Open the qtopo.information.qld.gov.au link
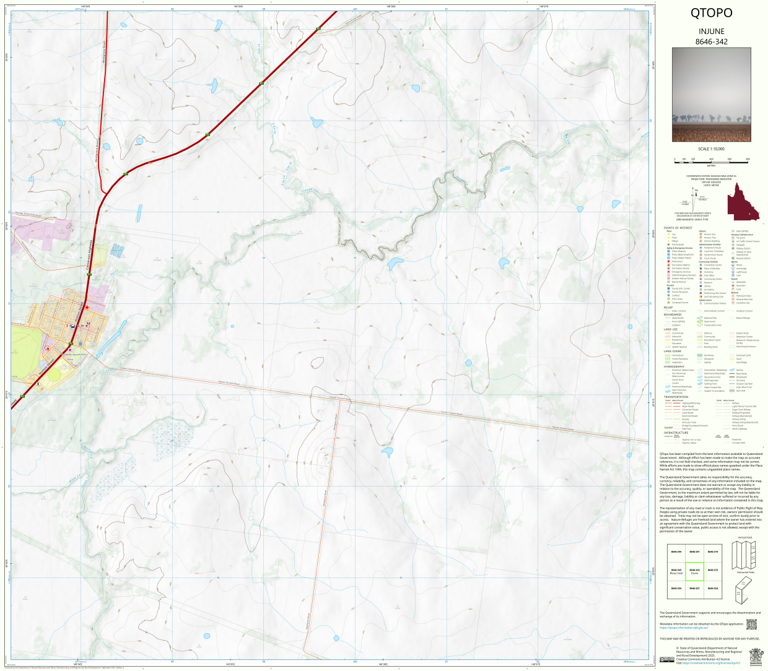The height and width of the screenshot is (671, 768). click(683, 627)
